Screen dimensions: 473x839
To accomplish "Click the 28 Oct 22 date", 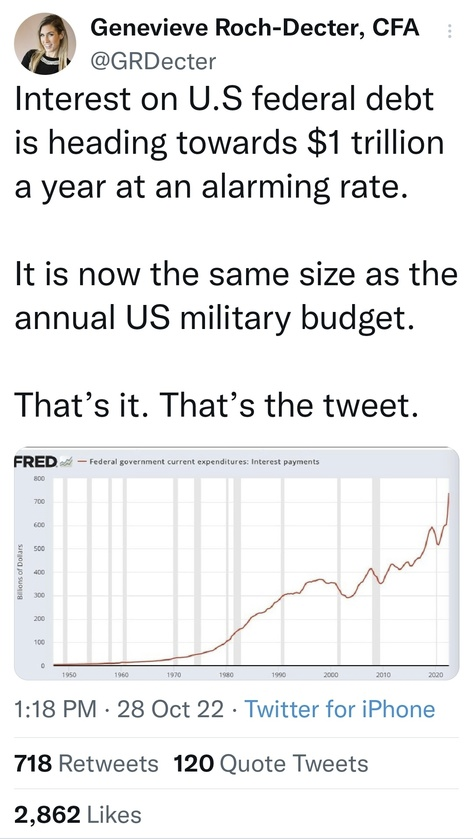I will (170, 710).
